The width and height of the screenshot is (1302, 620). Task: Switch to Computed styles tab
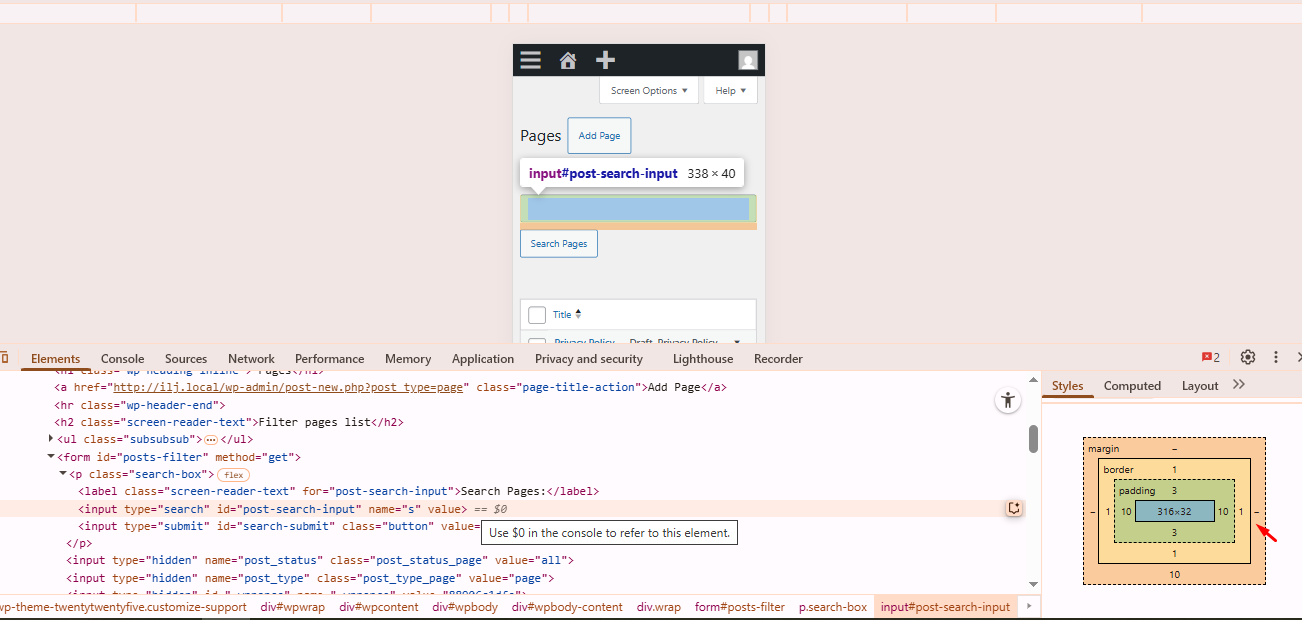(1132, 386)
